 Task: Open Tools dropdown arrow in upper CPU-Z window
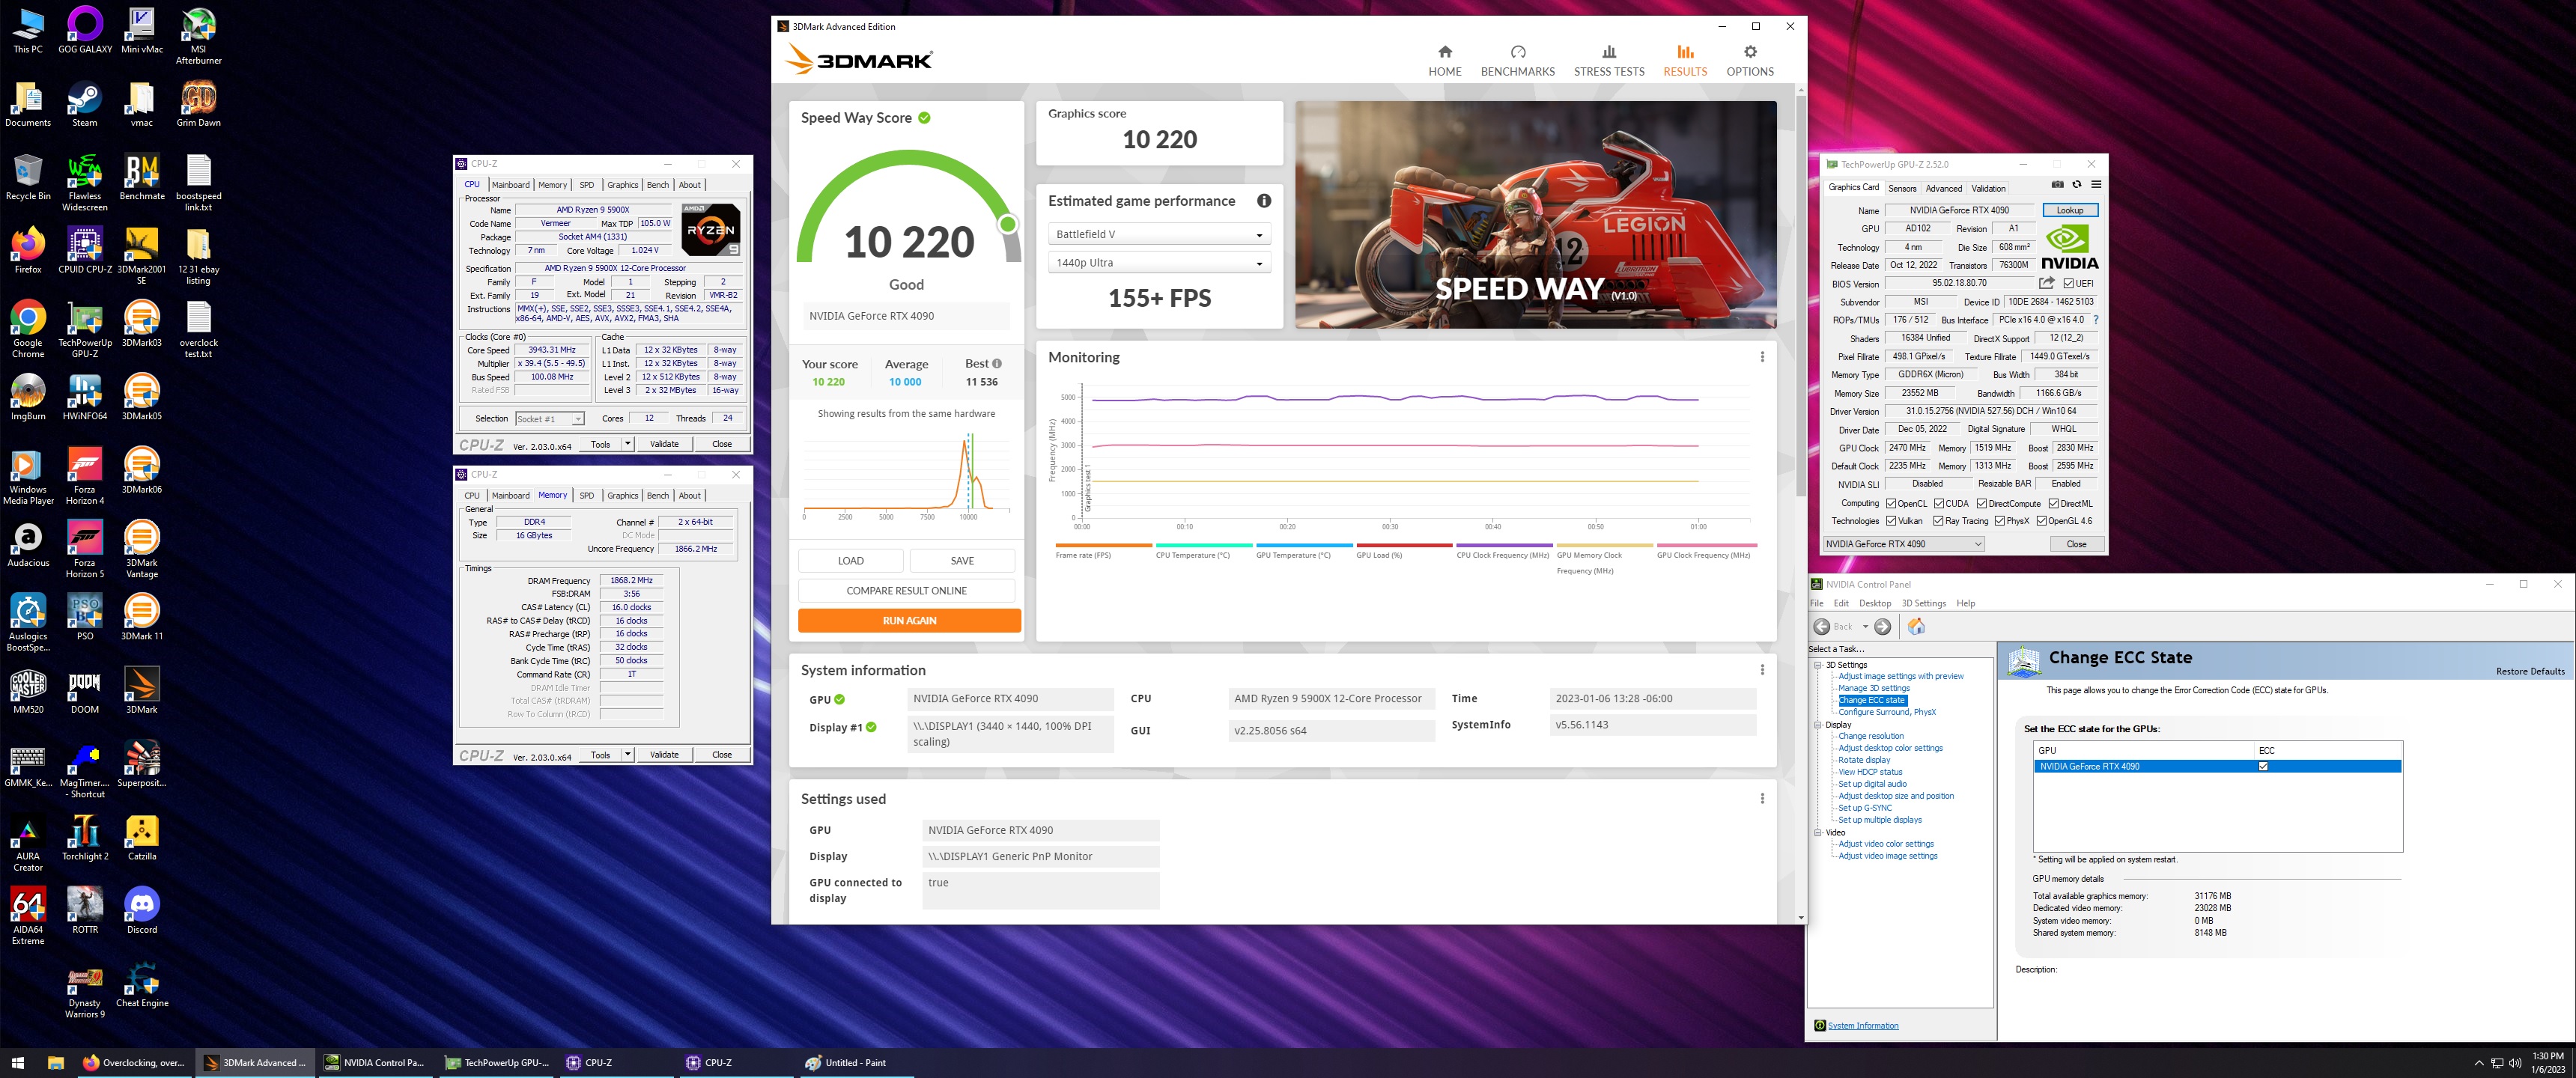628,444
